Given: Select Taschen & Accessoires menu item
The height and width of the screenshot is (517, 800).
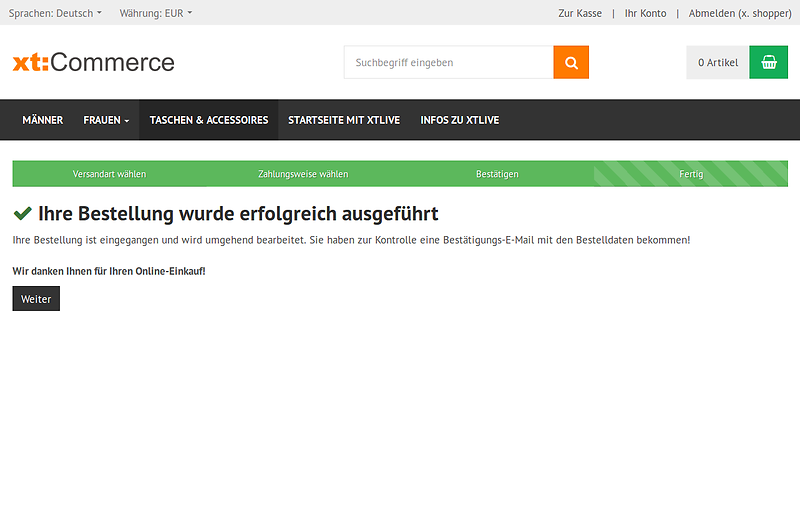Looking at the screenshot, I should (209, 120).
